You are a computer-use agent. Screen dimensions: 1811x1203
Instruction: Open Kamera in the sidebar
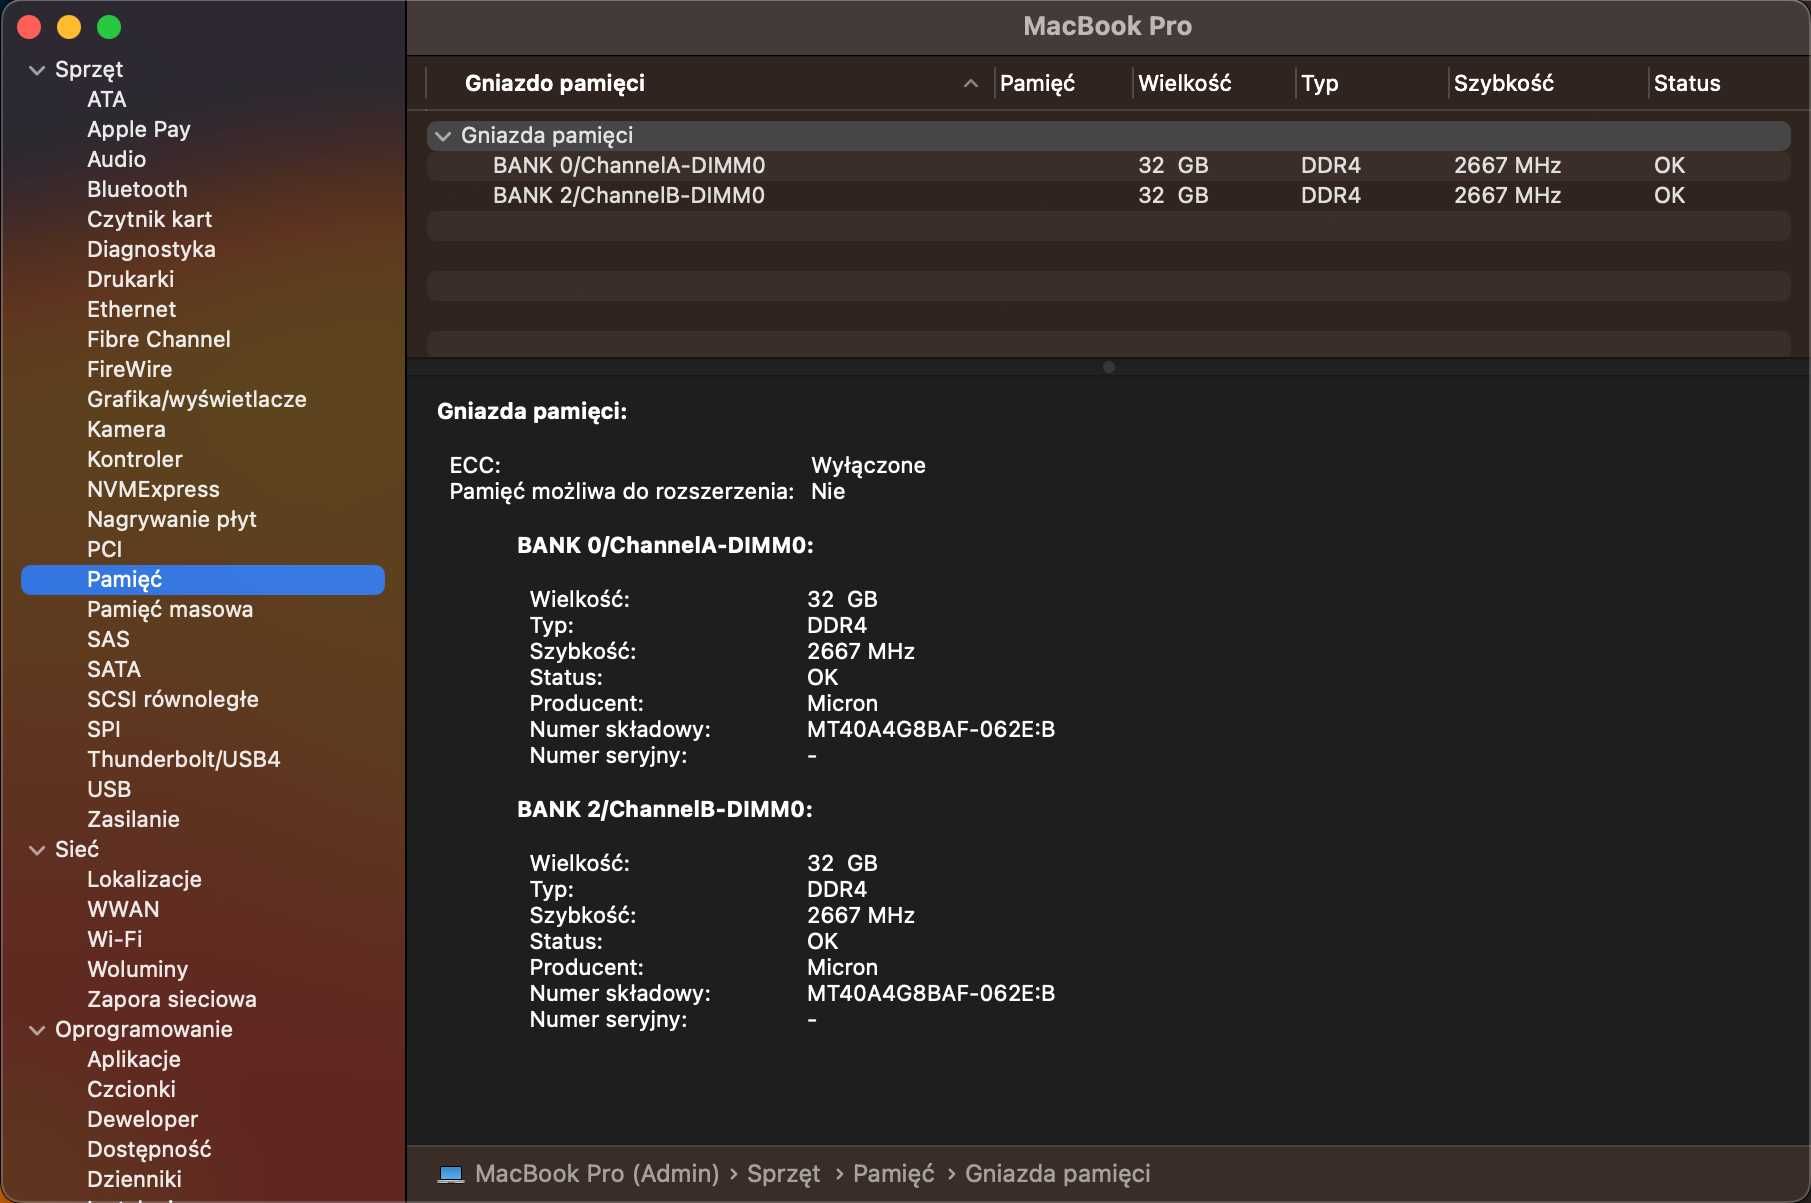point(126,430)
